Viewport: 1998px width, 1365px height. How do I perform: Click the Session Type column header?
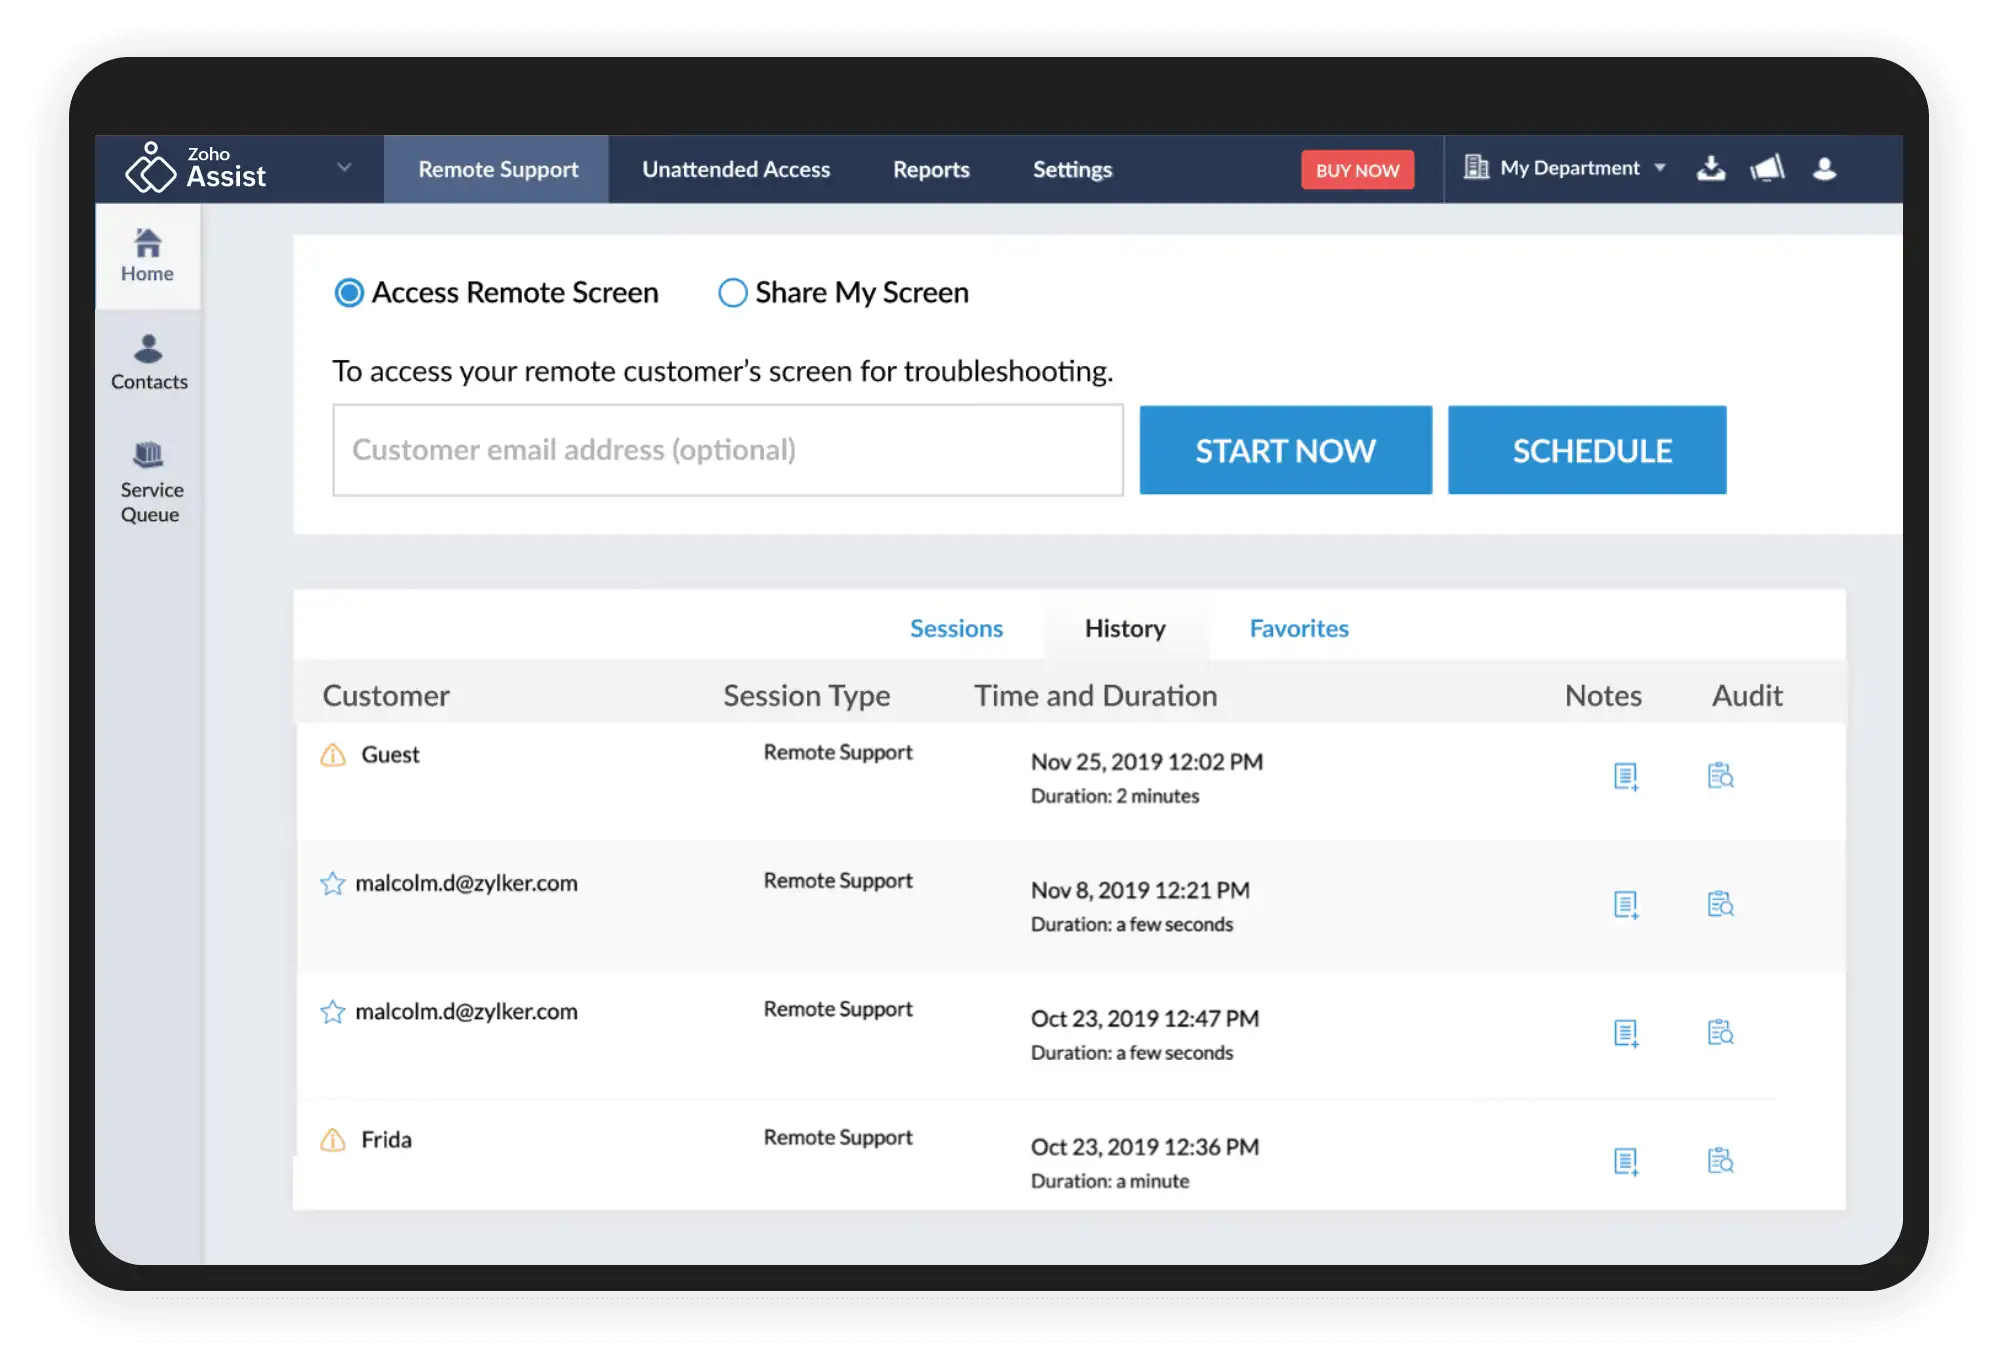[x=807, y=695]
